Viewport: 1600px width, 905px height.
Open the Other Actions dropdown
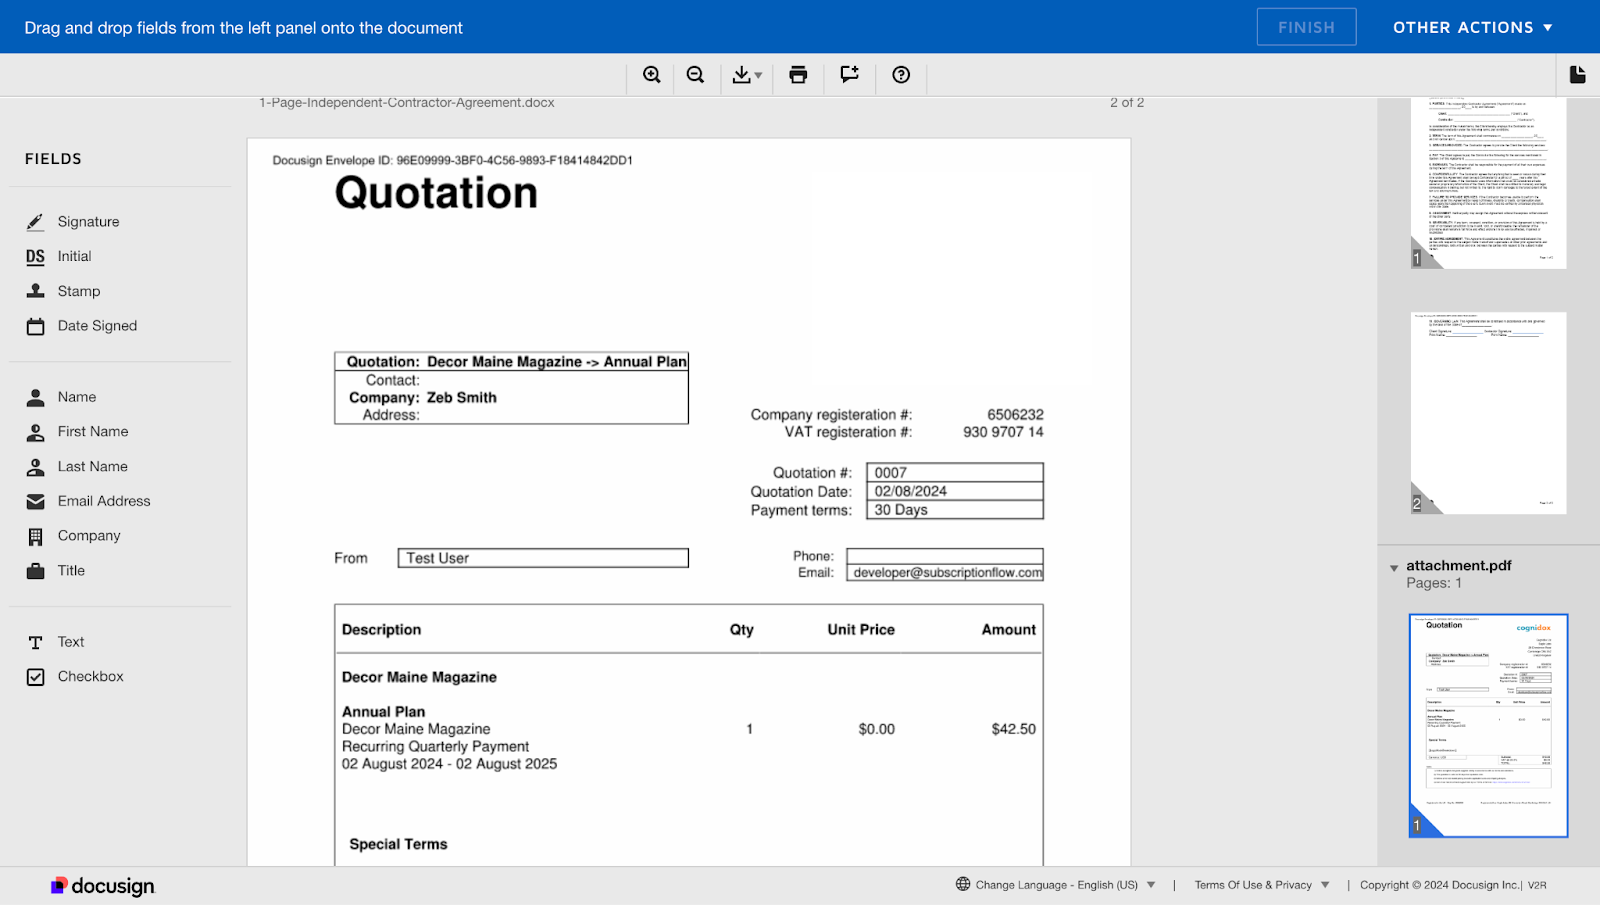(x=1472, y=27)
